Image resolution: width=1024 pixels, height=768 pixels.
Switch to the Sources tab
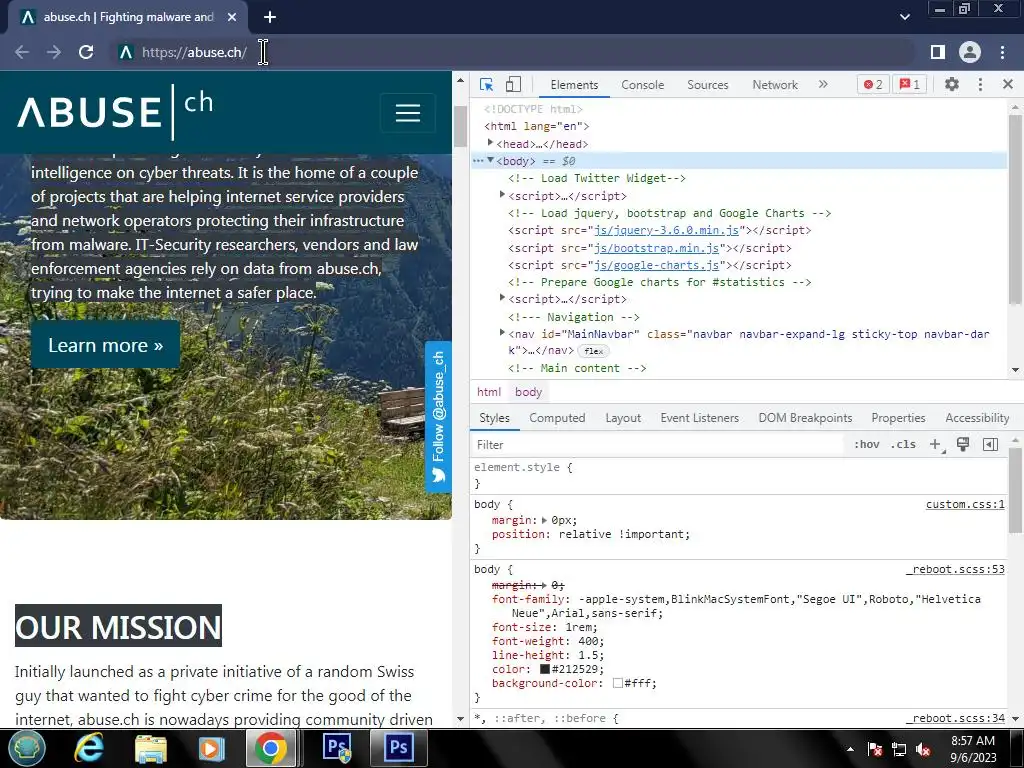(707, 85)
